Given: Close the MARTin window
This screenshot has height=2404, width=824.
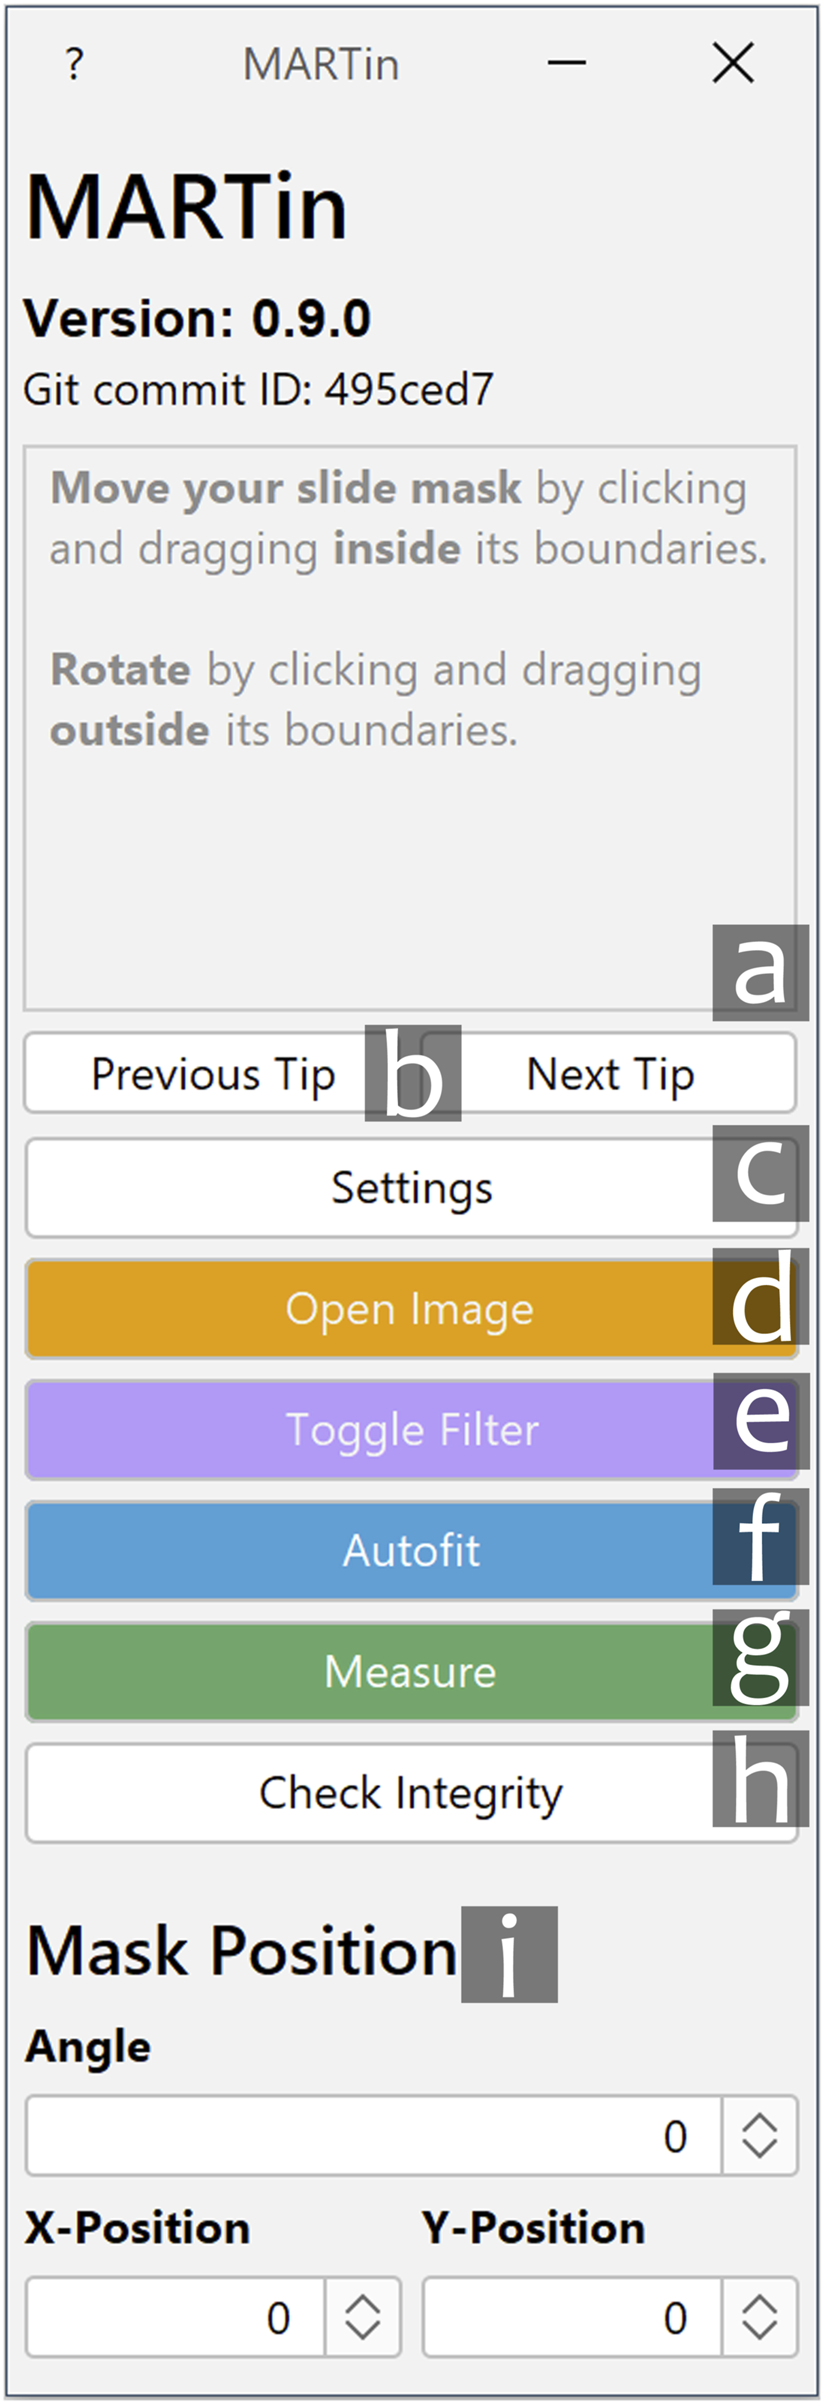Looking at the screenshot, I should (733, 63).
